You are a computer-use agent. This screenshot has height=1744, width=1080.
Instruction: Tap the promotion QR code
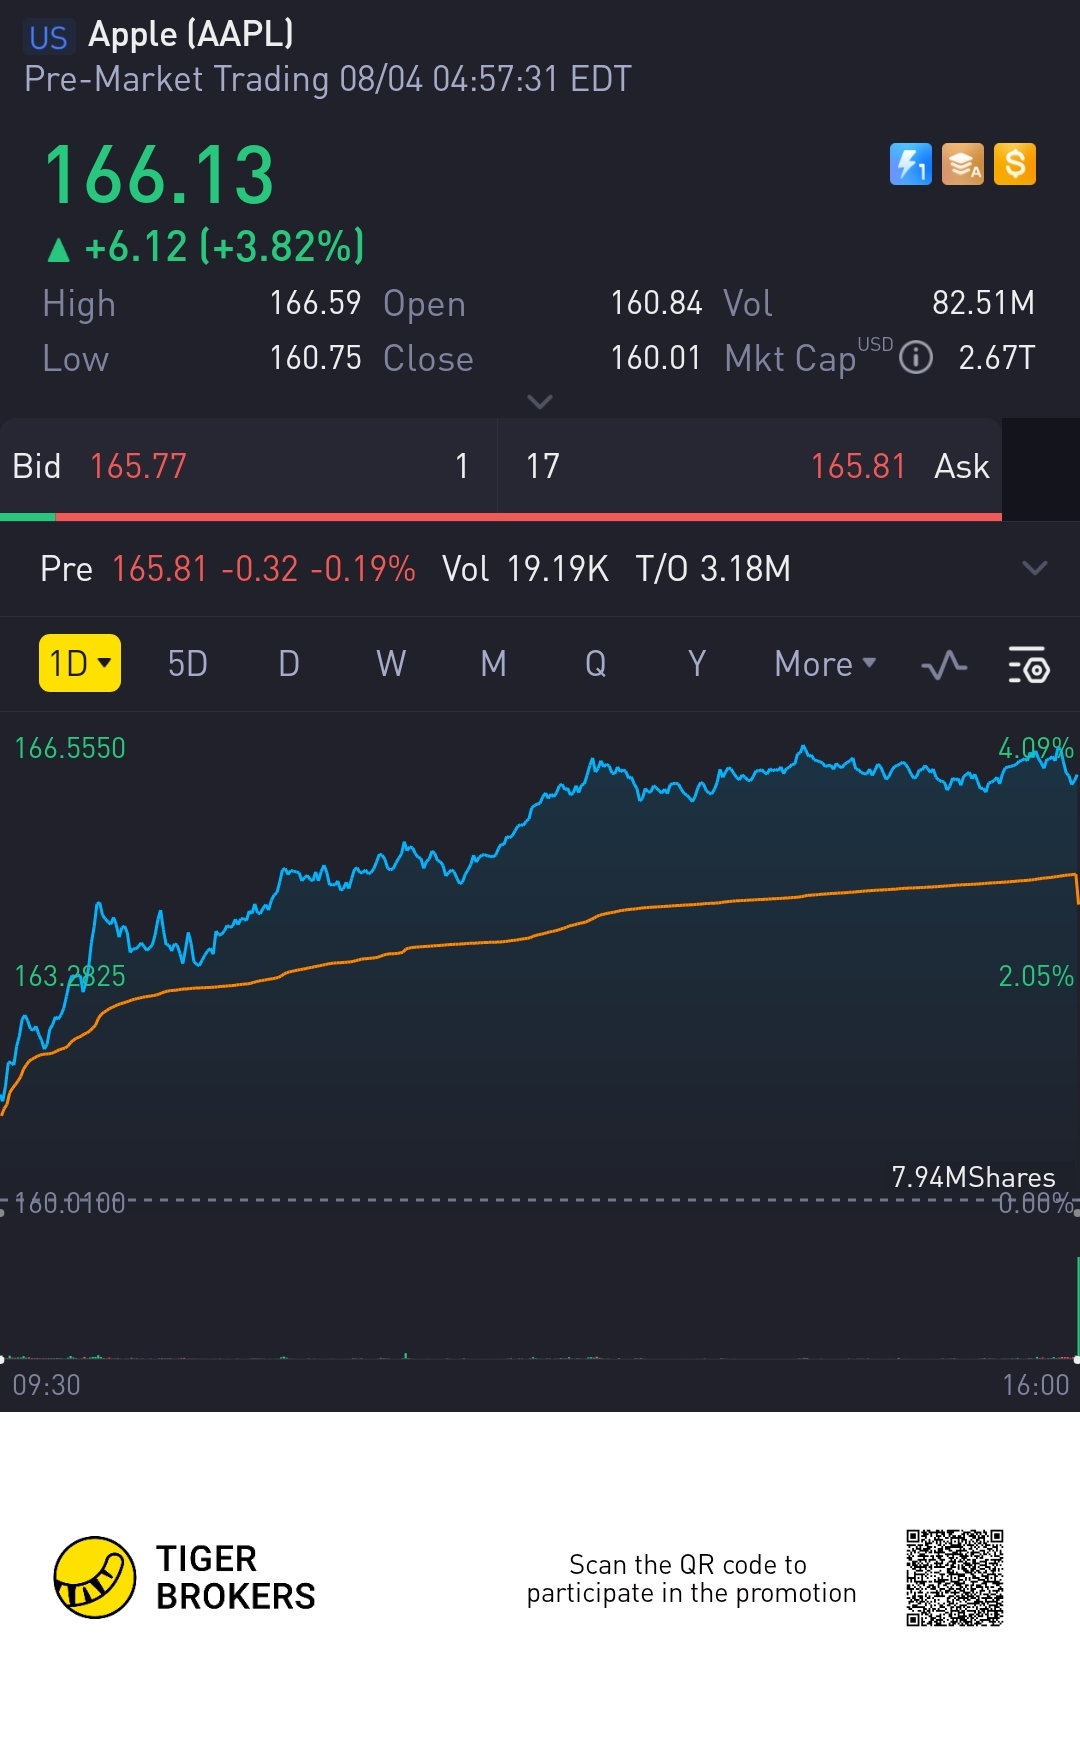click(955, 1577)
